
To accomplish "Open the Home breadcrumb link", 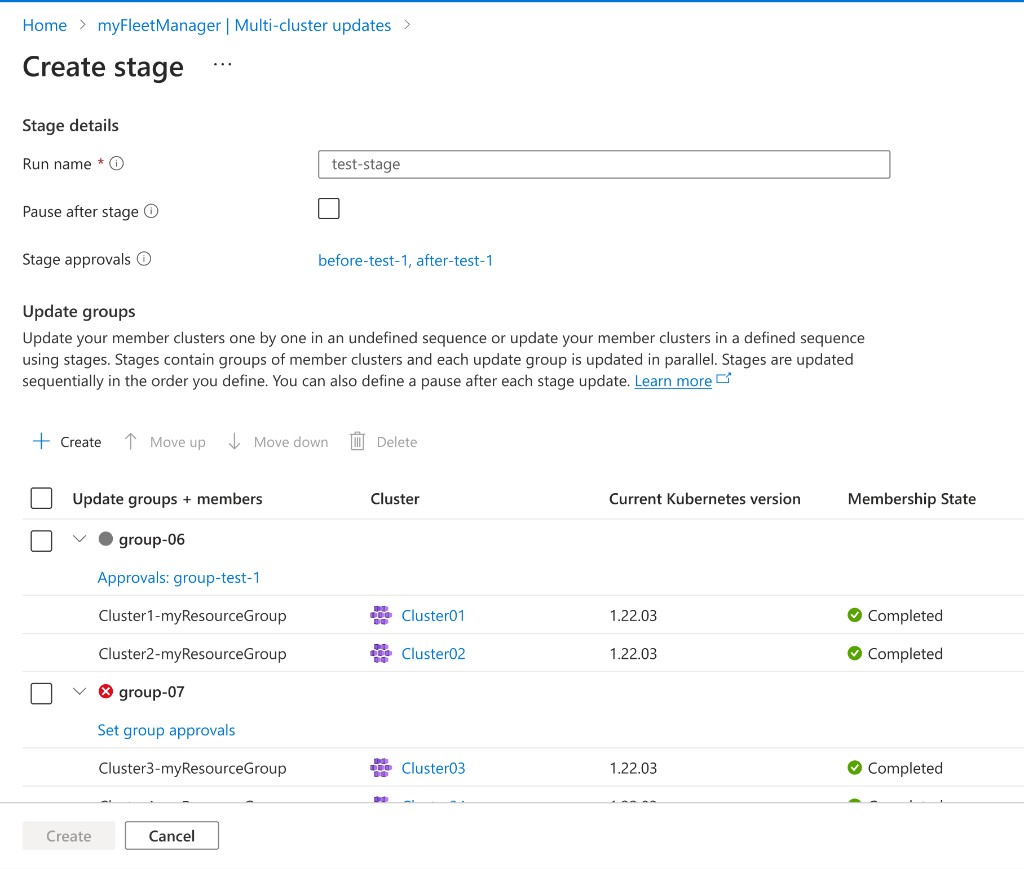I will coord(44,25).
